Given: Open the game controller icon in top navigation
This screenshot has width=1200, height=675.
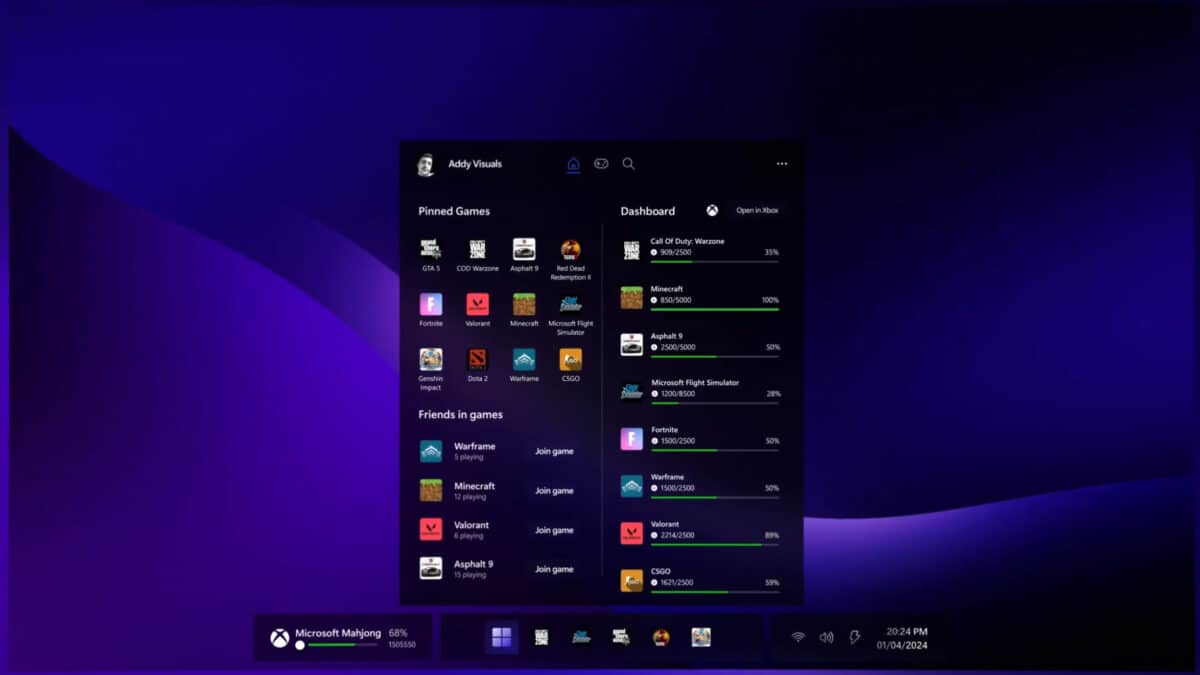Looking at the screenshot, I should coord(600,163).
